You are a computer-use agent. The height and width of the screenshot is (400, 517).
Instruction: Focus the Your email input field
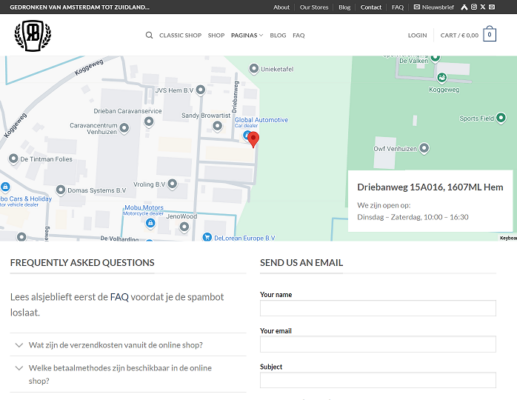[x=378, y=344]
